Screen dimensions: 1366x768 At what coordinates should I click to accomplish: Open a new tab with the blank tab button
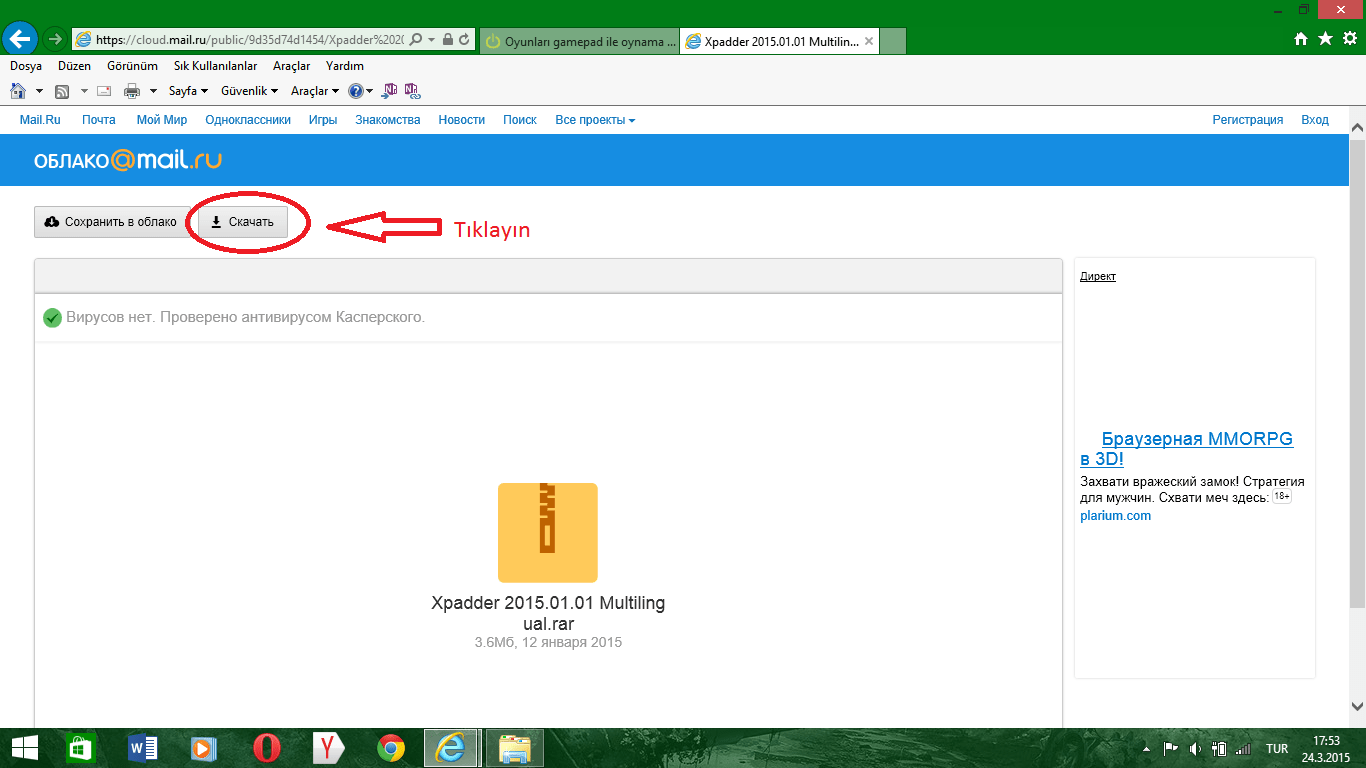[x=893, y=41]
